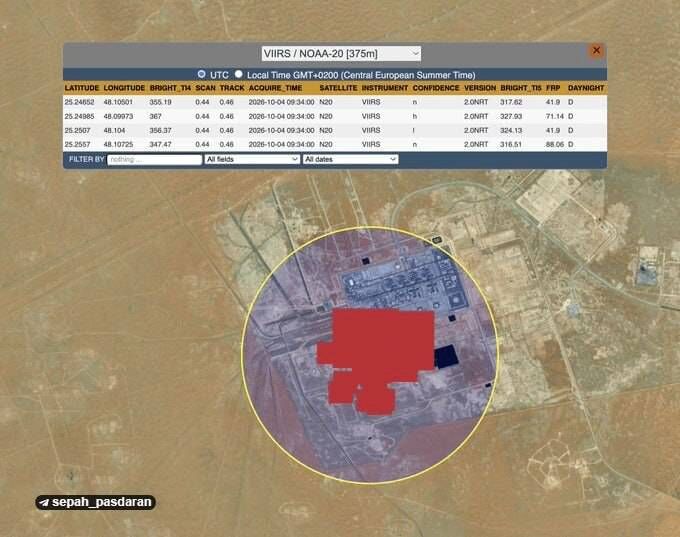Open the All fields filter dropdown

[x=252, y=159]
